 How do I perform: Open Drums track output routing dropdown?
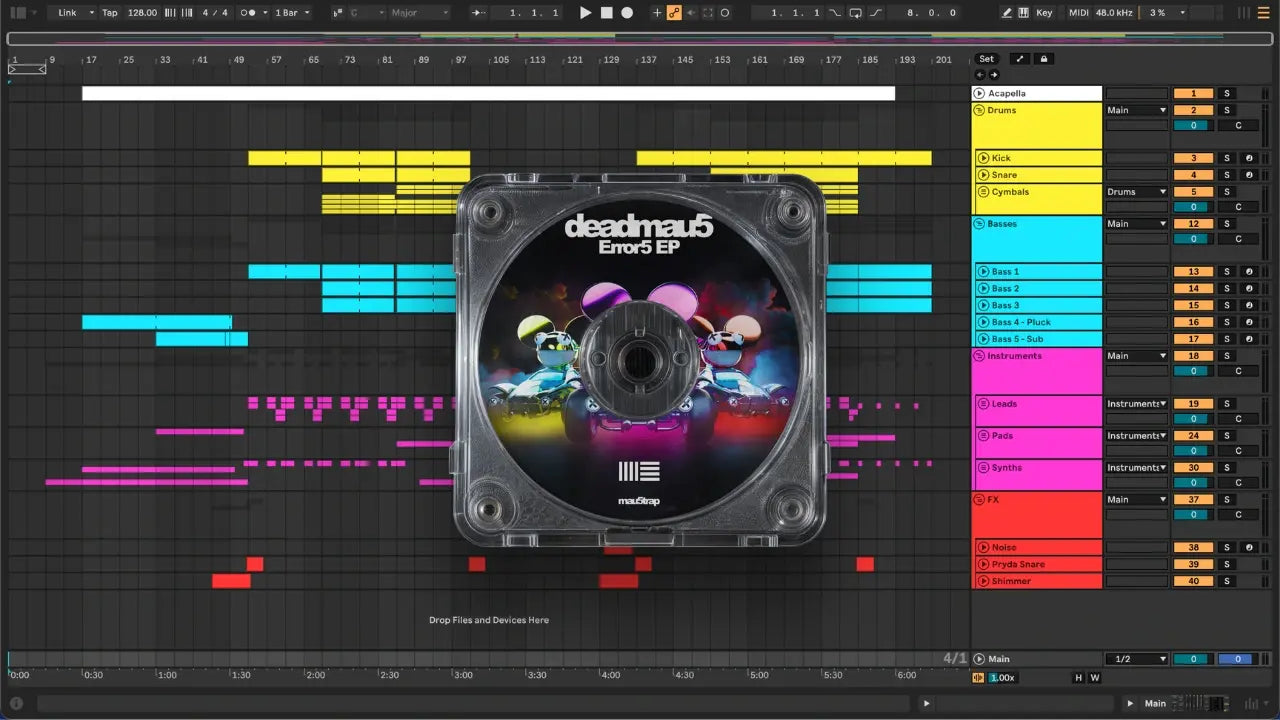click(x=1136, y=110)
